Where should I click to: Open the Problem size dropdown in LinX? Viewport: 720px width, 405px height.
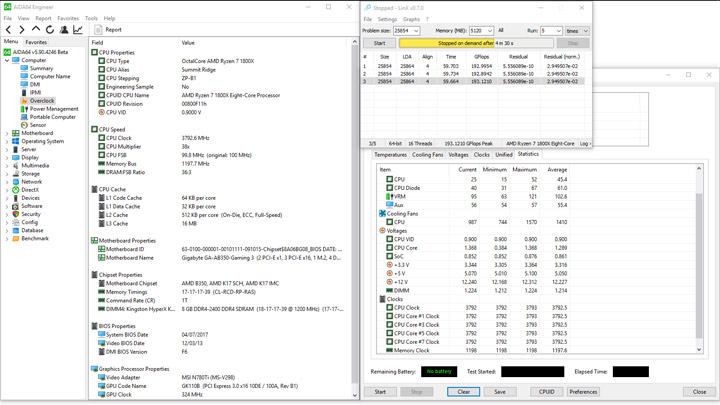tap(415, 31)
